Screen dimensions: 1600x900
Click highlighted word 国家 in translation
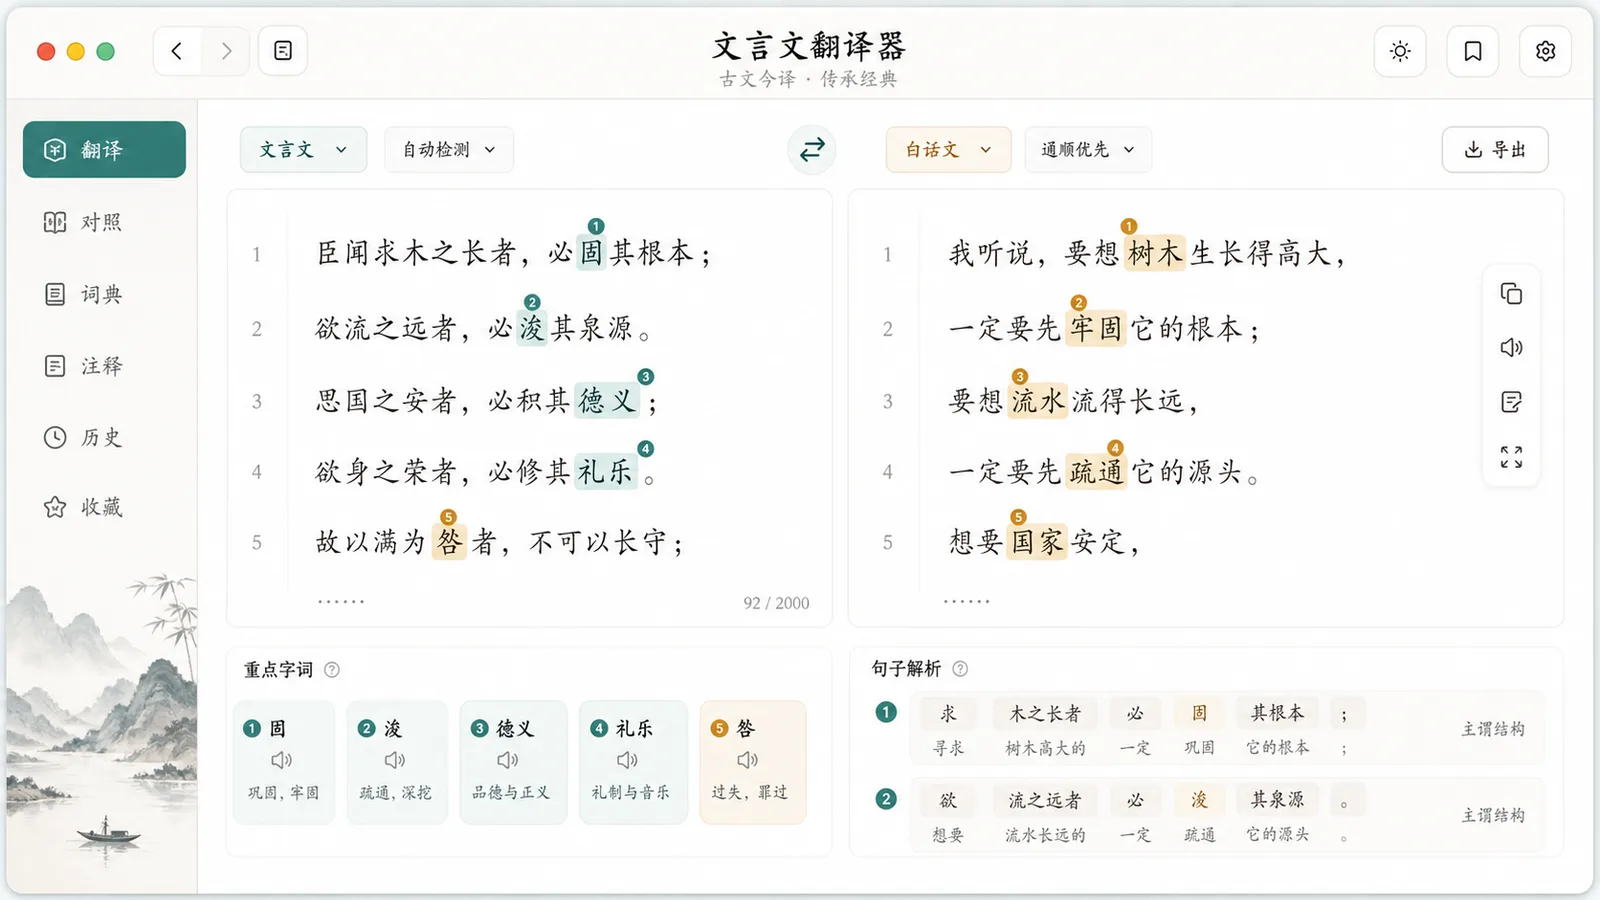pyautogui.click(x=1037, y=542)
